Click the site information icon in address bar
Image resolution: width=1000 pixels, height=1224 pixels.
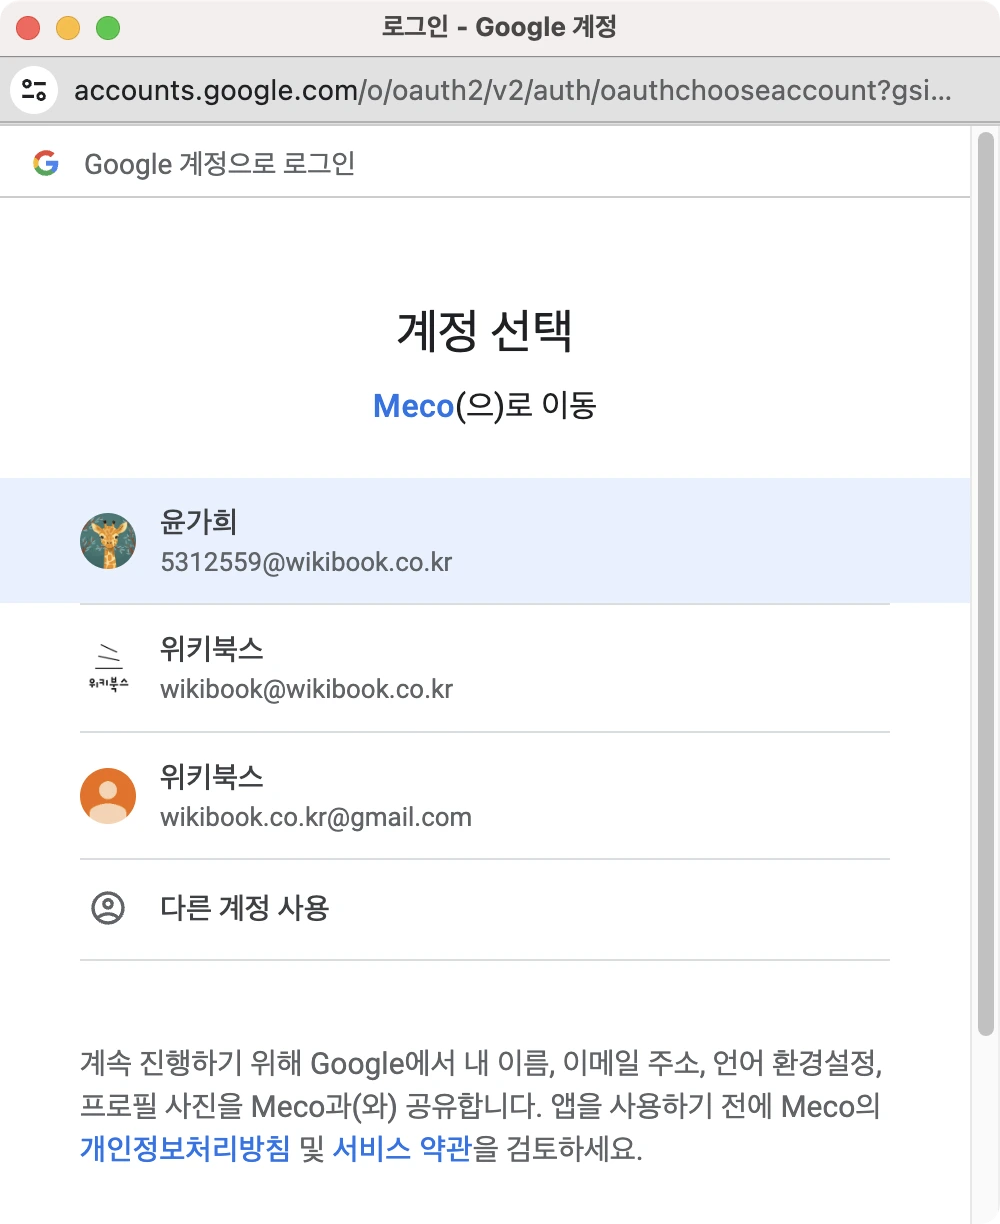tap(34, 90)
